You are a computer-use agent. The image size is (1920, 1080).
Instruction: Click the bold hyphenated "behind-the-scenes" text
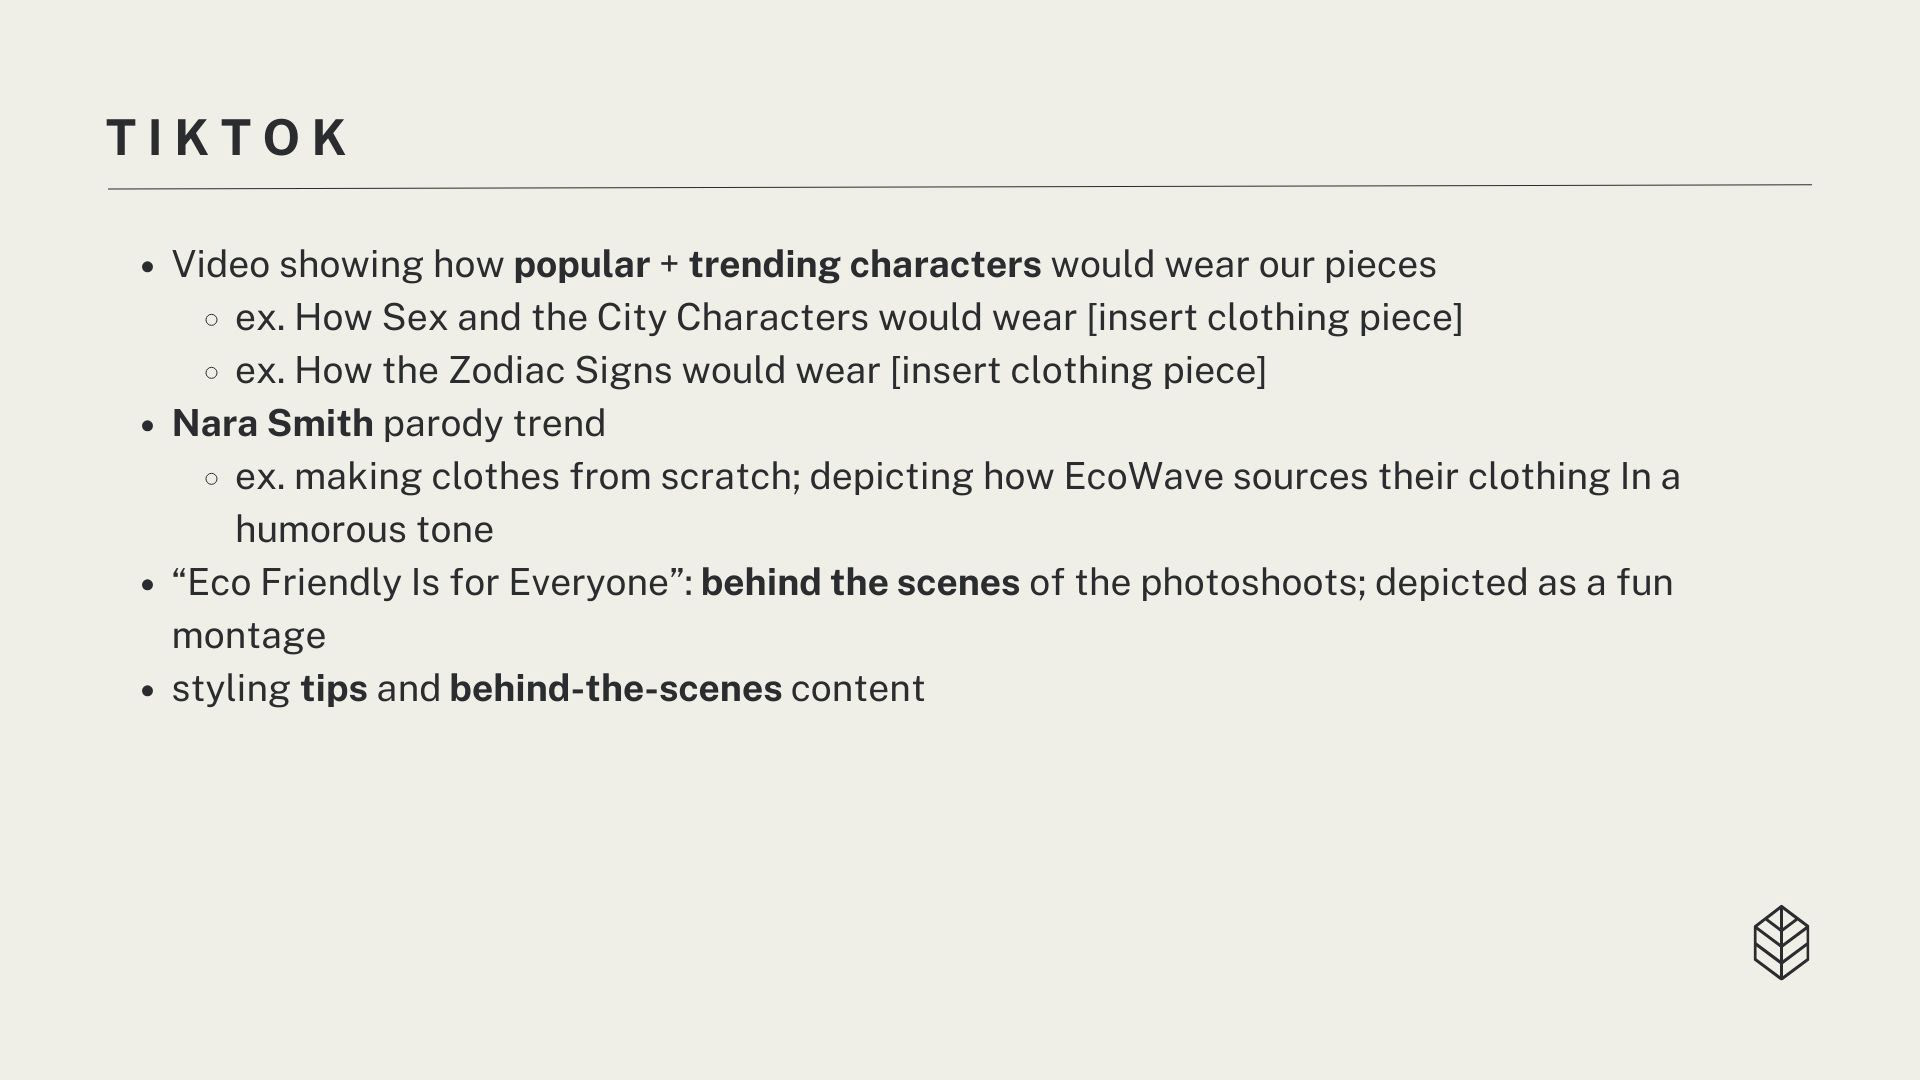tap(615, 689)
